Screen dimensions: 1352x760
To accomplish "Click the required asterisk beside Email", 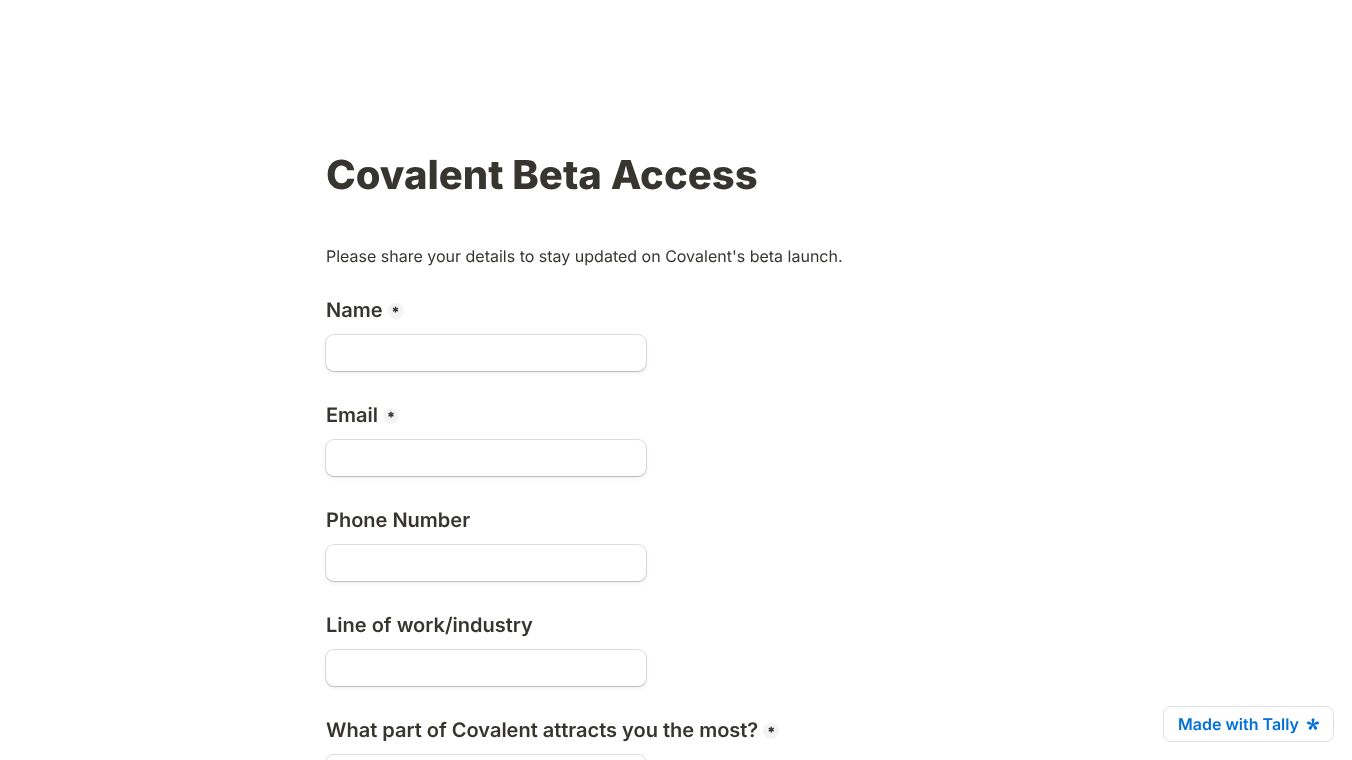I will click(391, 416).
